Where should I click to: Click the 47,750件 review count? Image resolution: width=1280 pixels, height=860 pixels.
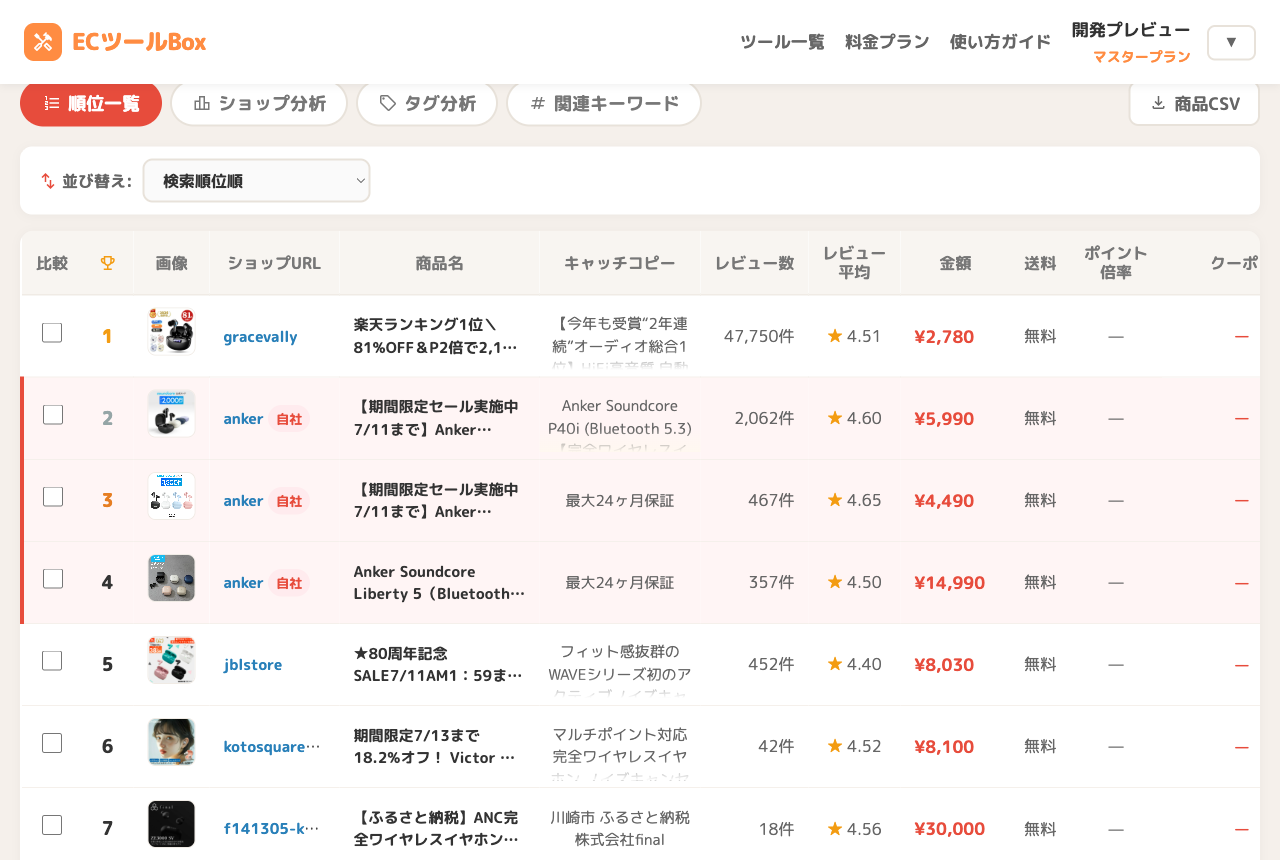759,336
